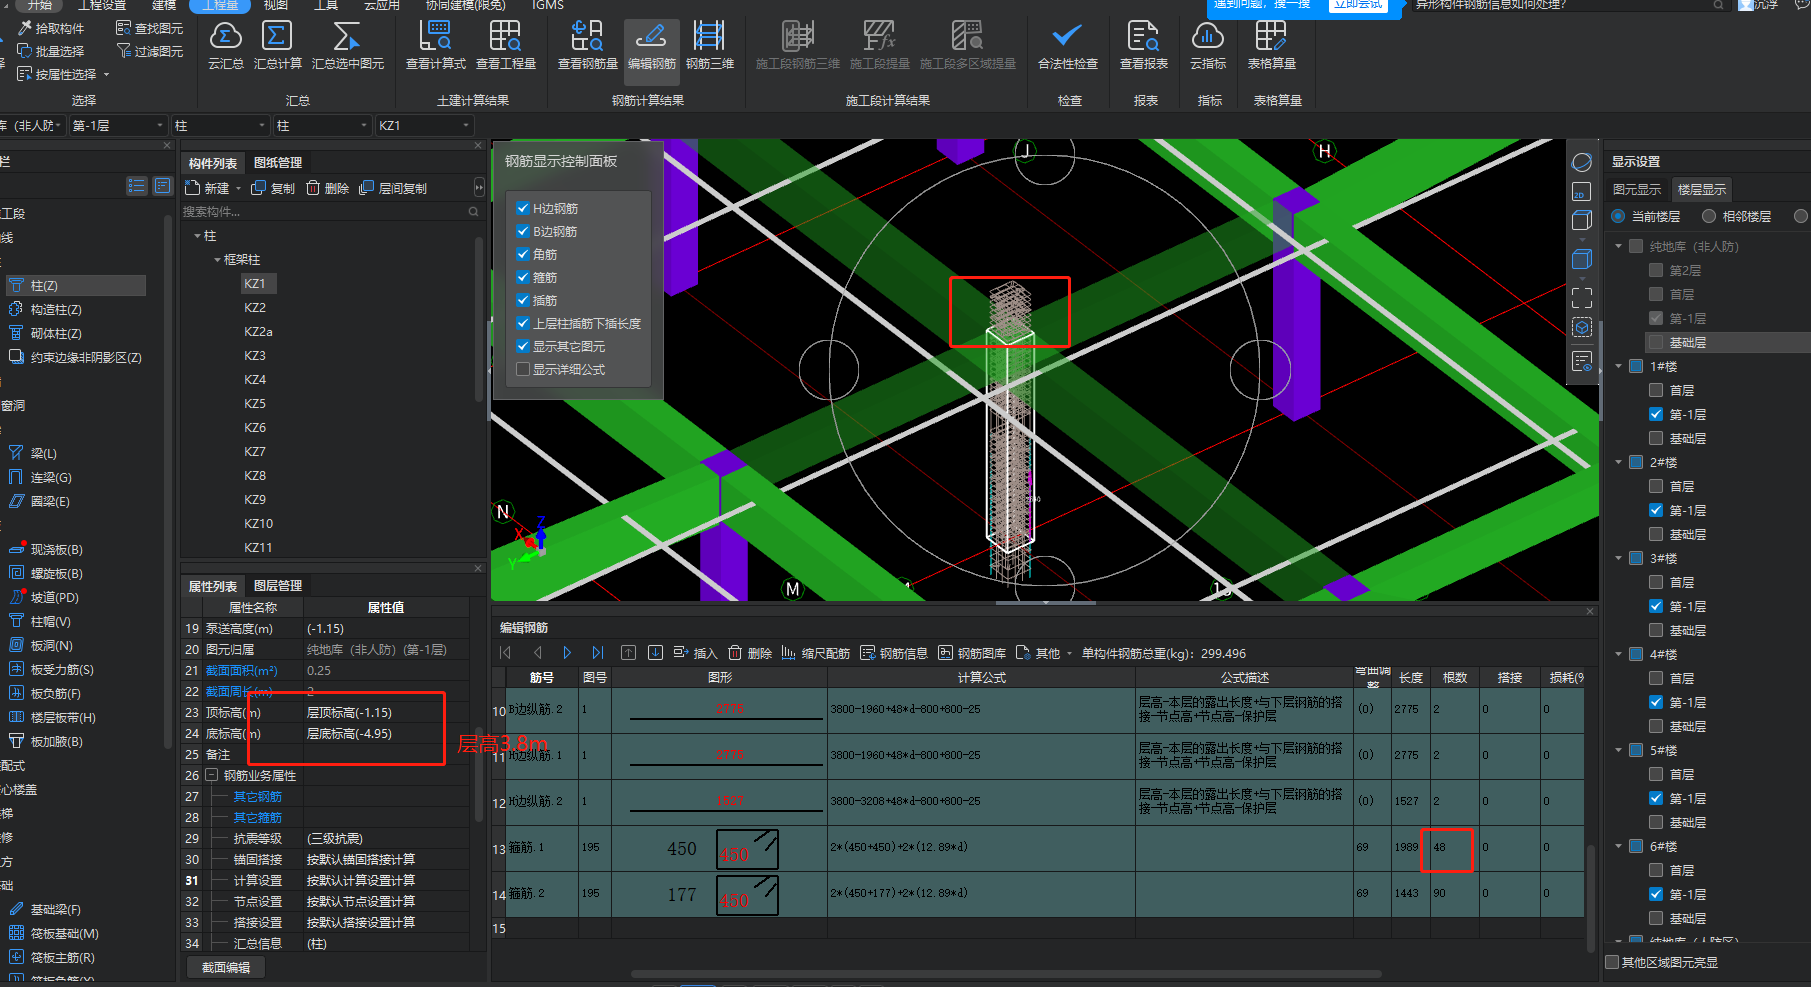
Task: Select 柱(Z) column component in sidebar
Action: [76, 286]
